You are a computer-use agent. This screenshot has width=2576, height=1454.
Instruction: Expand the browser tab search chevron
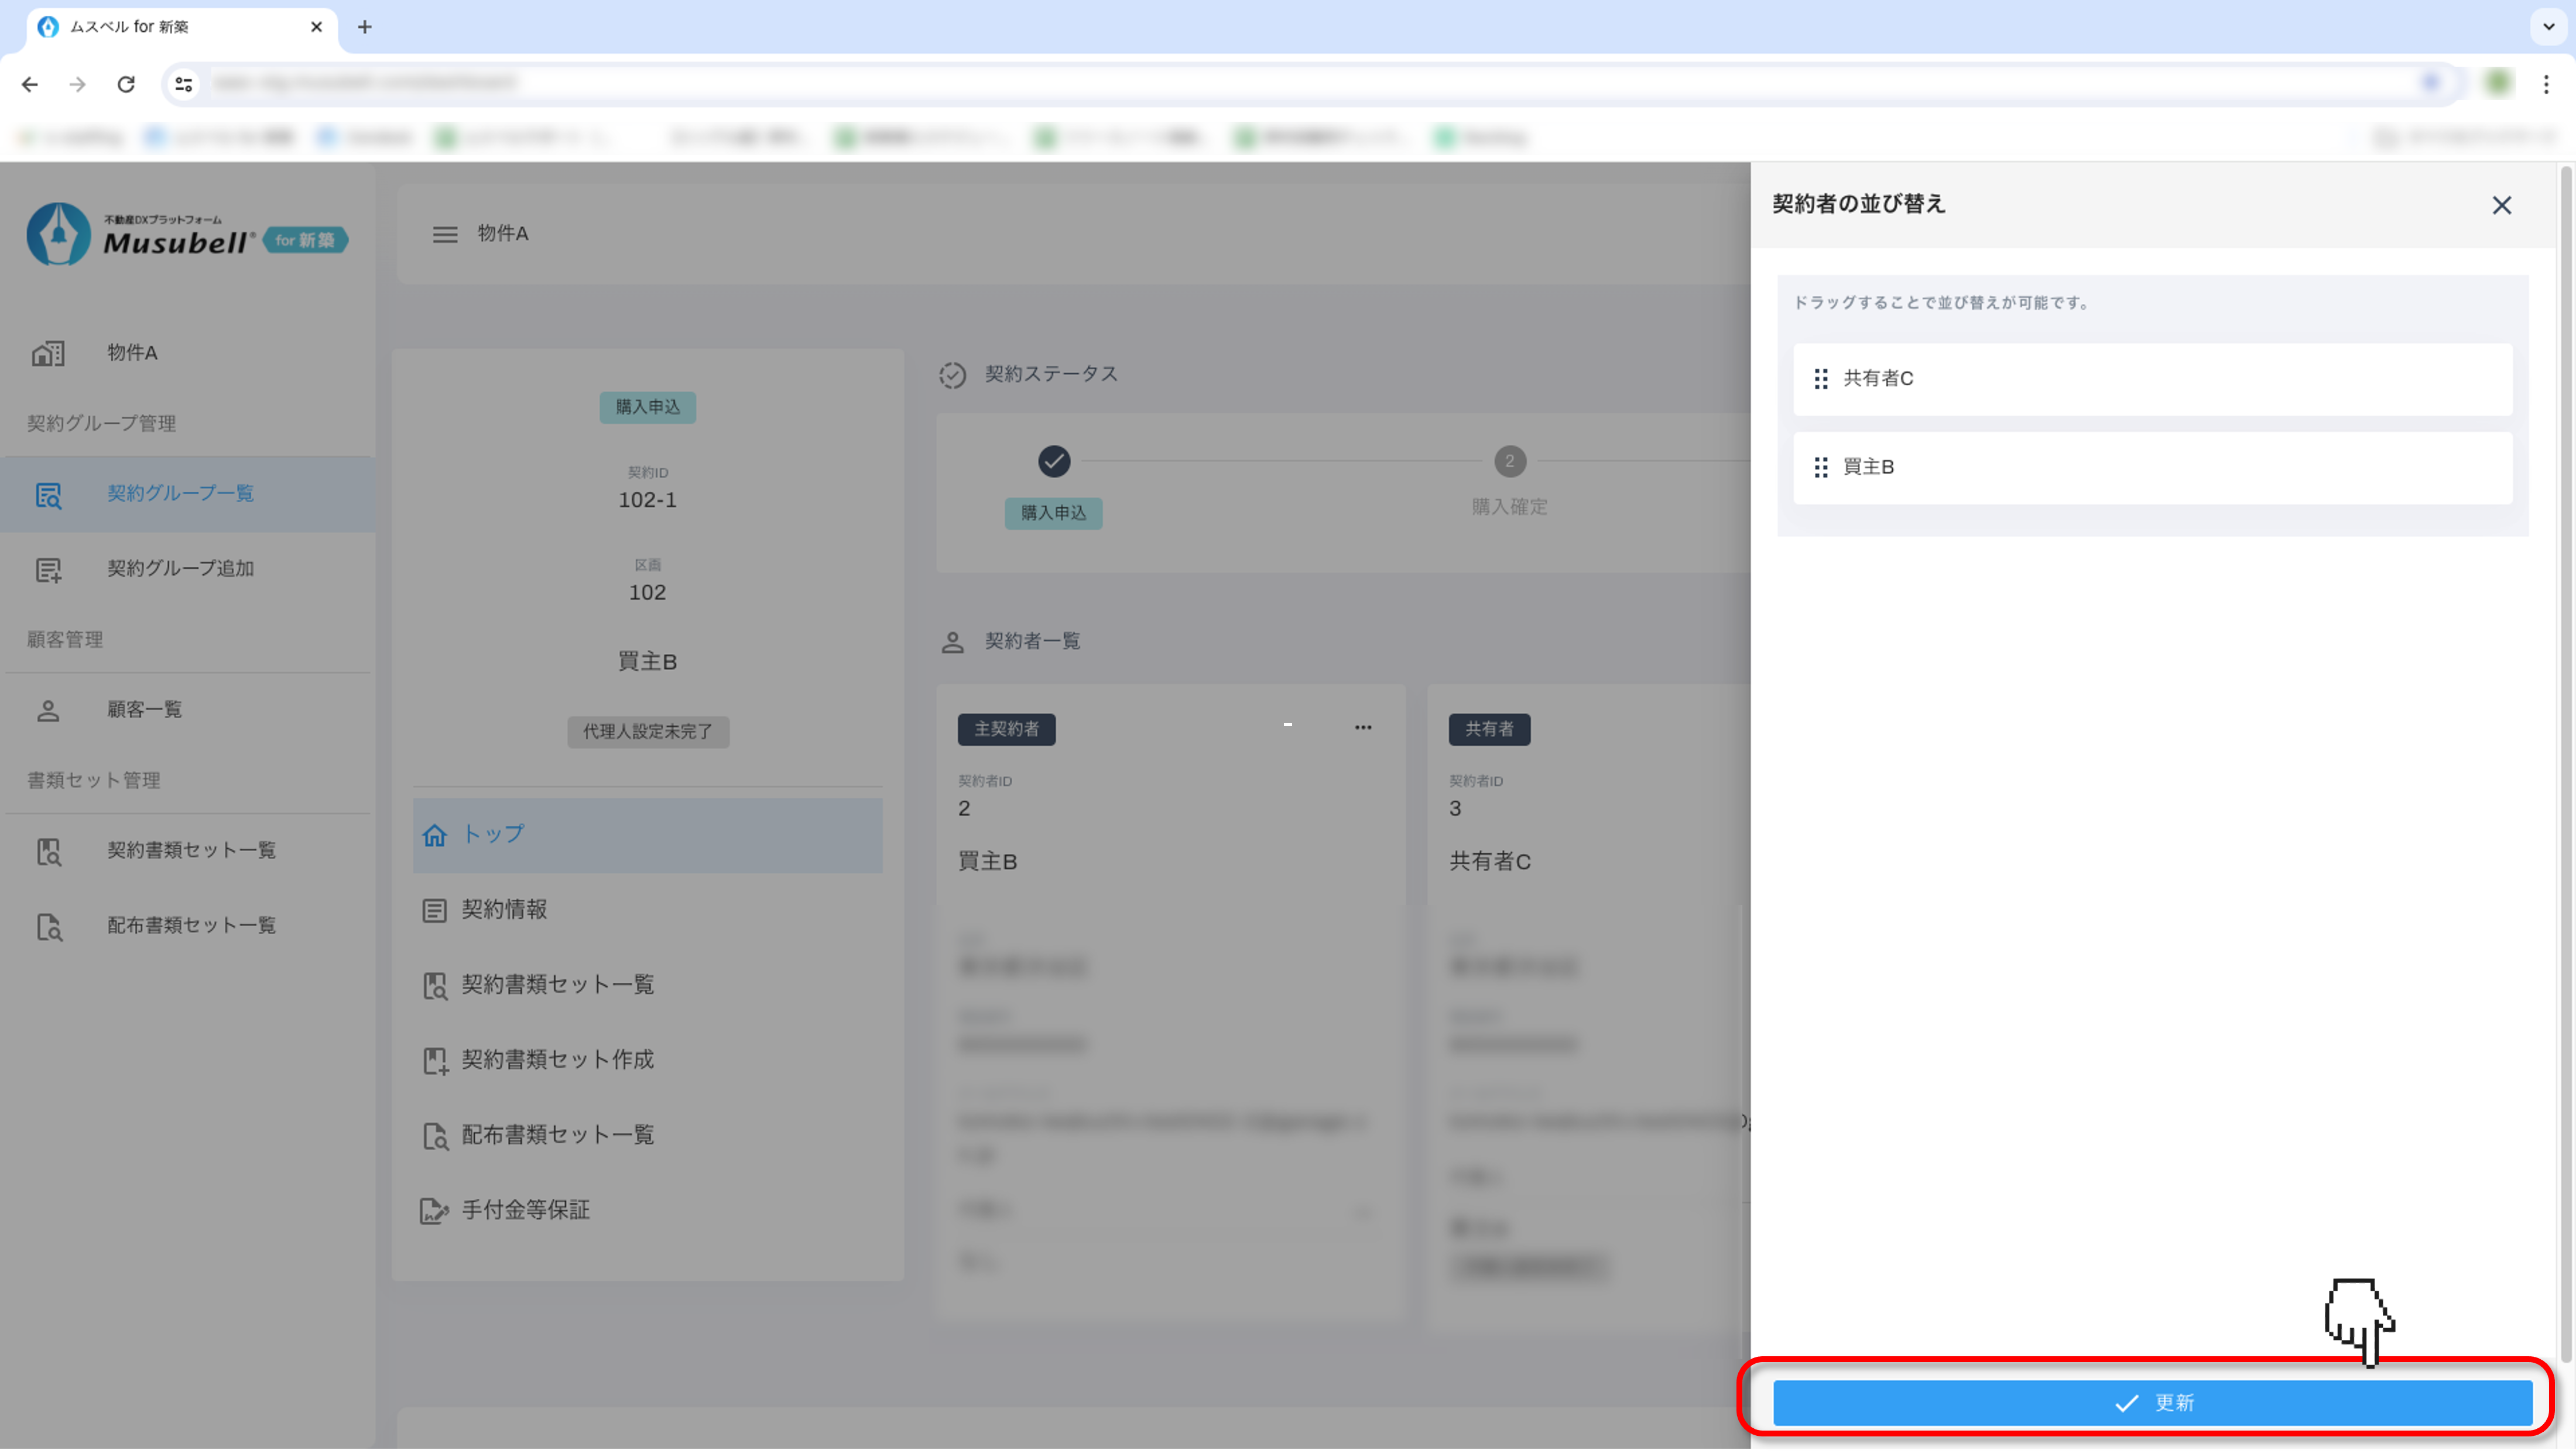coord(2548,27)
